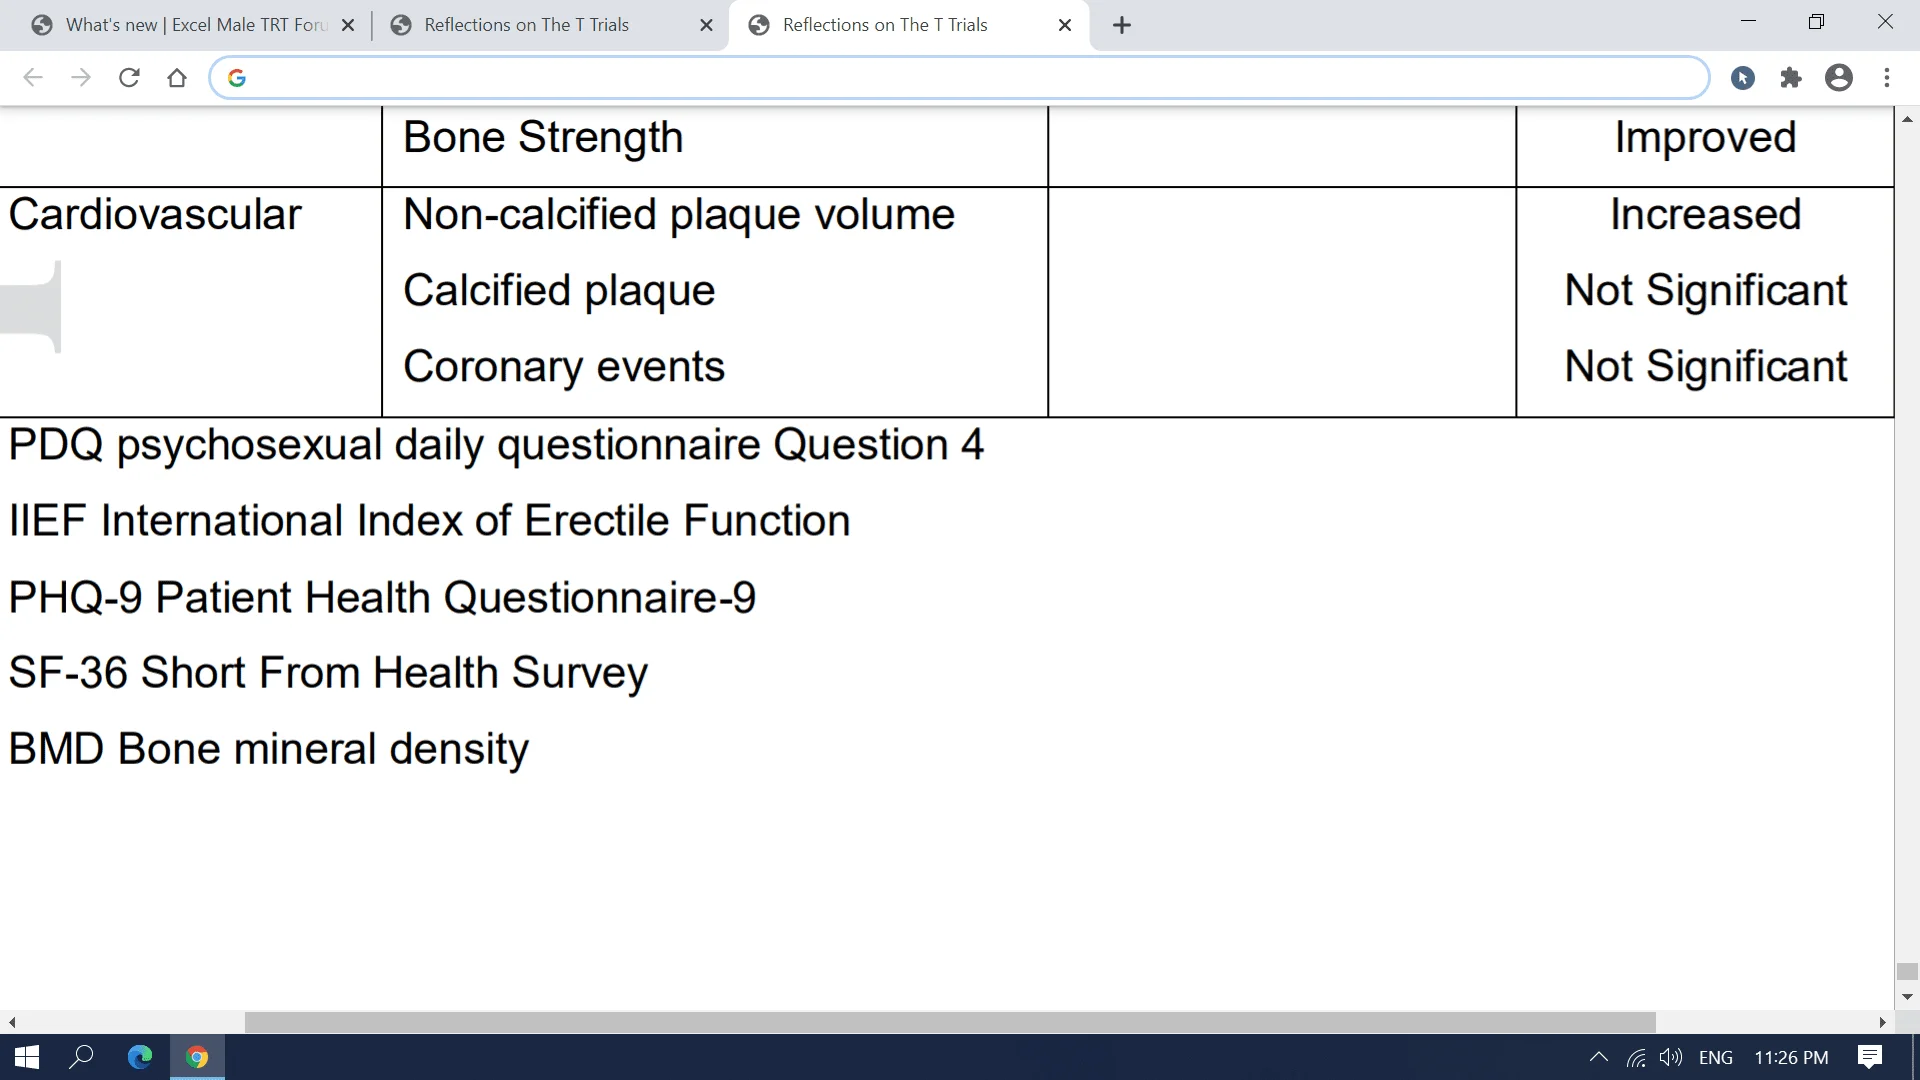Click the back navigation arrow
The width and height of the screenshot is (1920, 1080).
click(32, 76)
